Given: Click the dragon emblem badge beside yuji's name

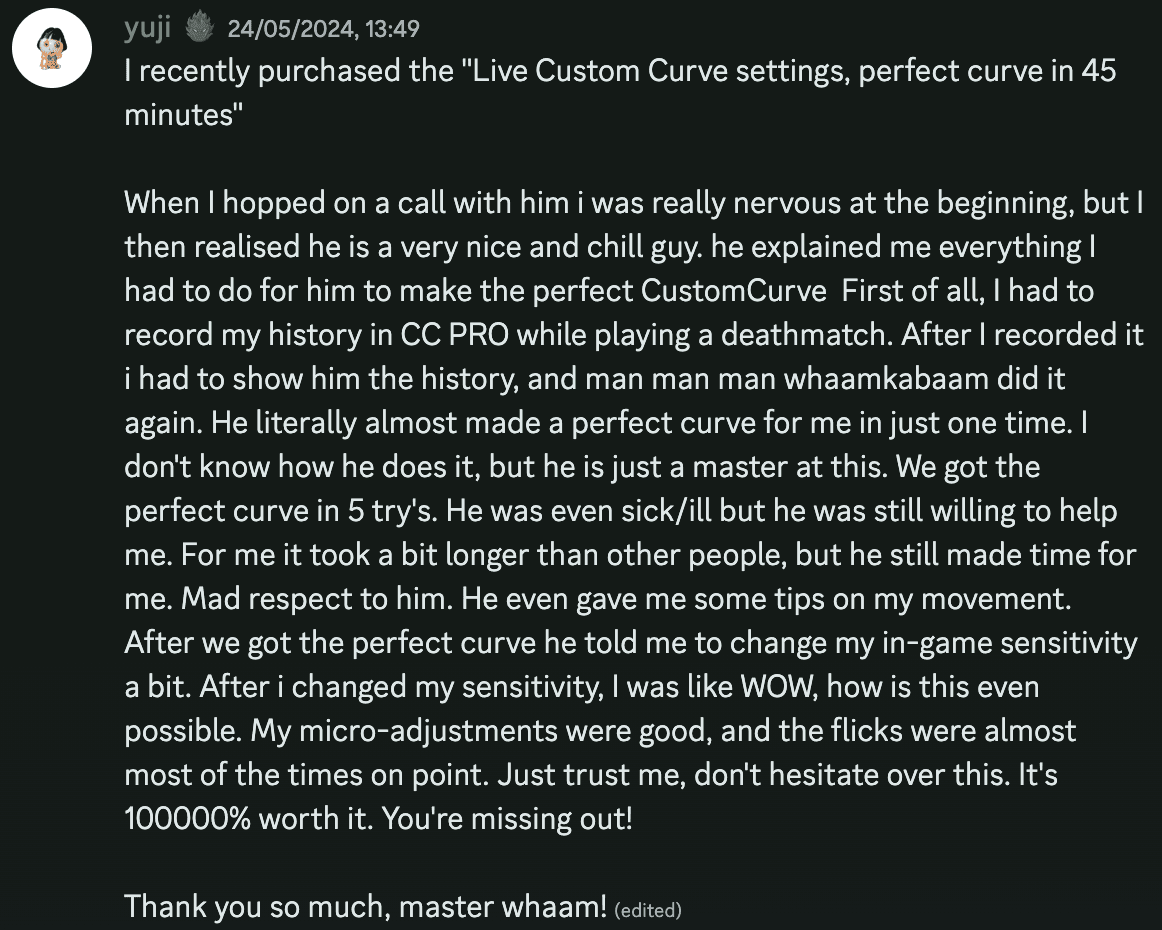Looking at the screenshot, I should coord(200,28).
